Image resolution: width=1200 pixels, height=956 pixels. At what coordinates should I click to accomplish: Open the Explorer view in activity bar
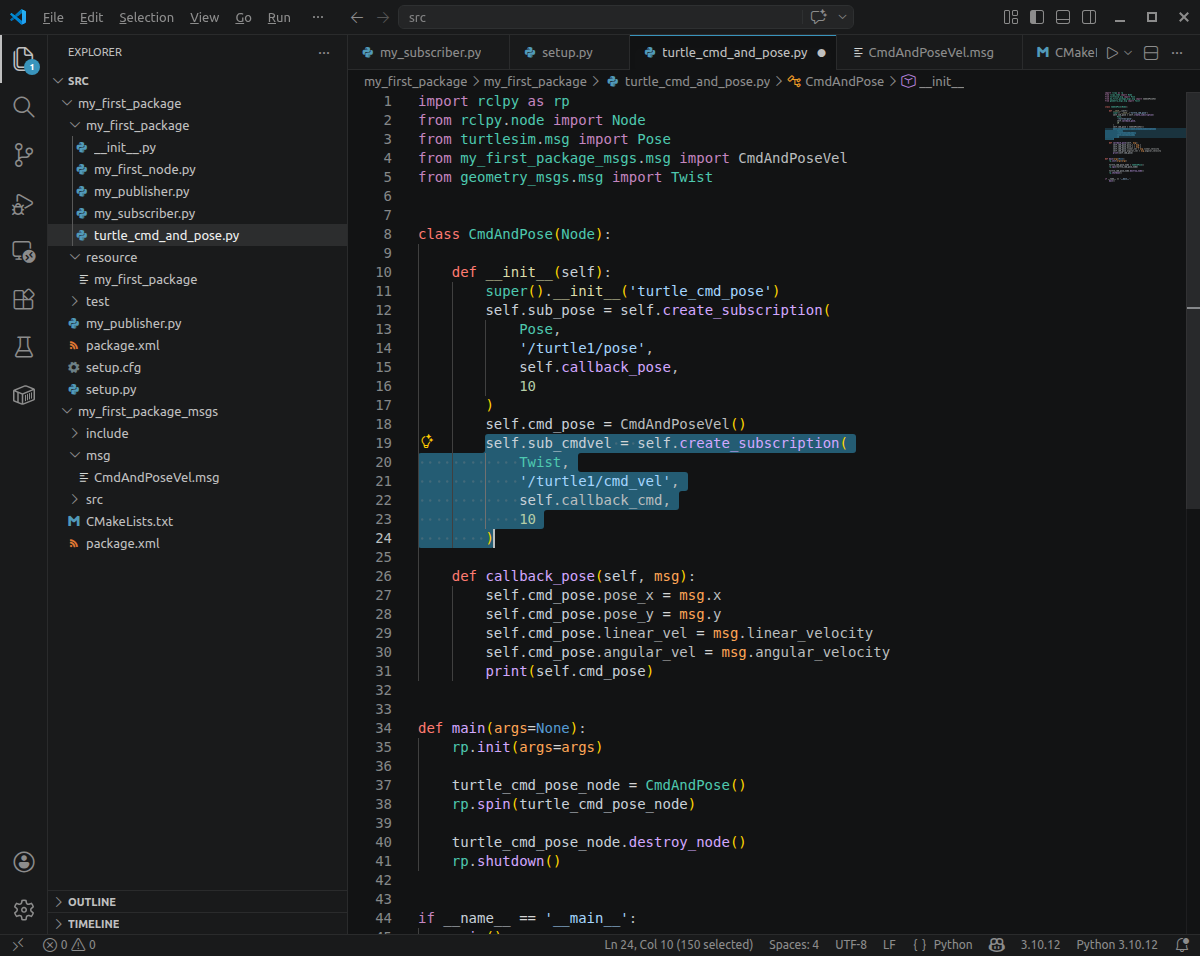[x=24, y=59]
